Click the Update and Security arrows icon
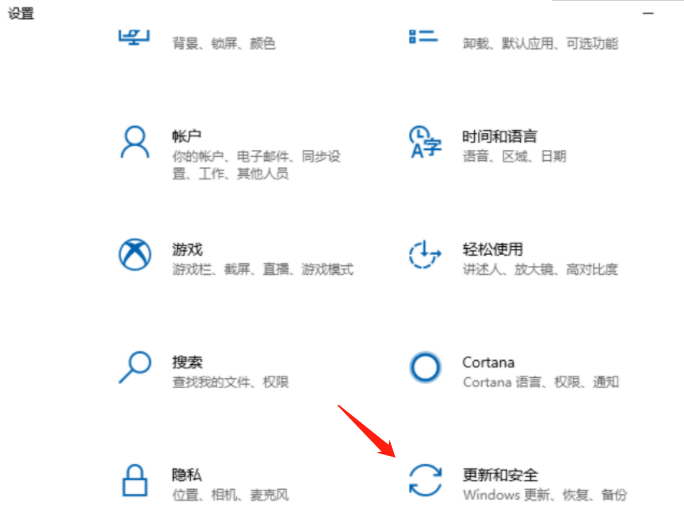 425,480
